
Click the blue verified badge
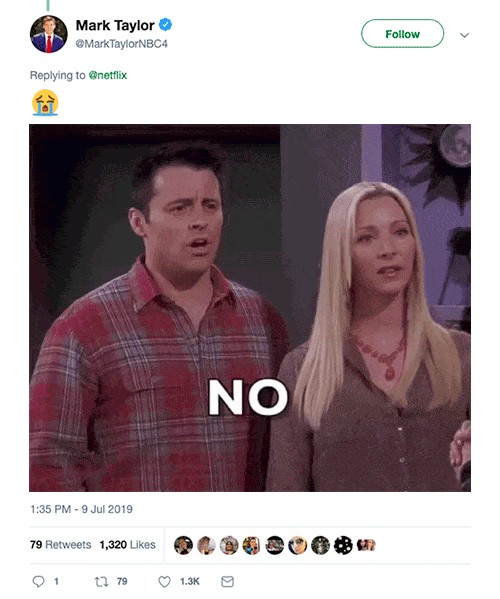click(x=165, y=25)
